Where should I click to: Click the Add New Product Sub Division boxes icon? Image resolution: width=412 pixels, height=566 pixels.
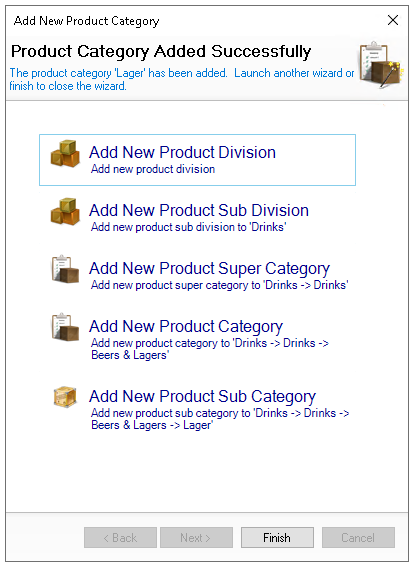pyautogui.click(x=65, y=212)
